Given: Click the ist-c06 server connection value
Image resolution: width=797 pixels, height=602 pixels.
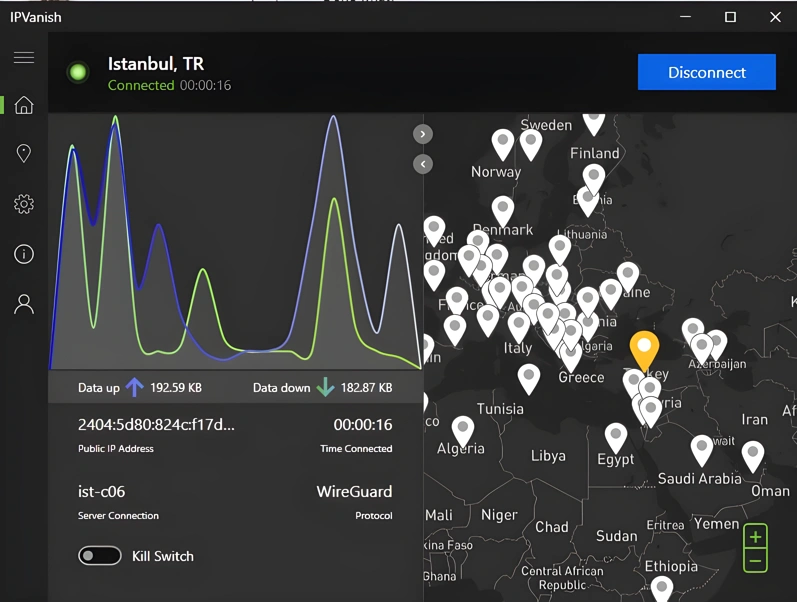Looking at the screenshot, I should click(x=101, y=492).
